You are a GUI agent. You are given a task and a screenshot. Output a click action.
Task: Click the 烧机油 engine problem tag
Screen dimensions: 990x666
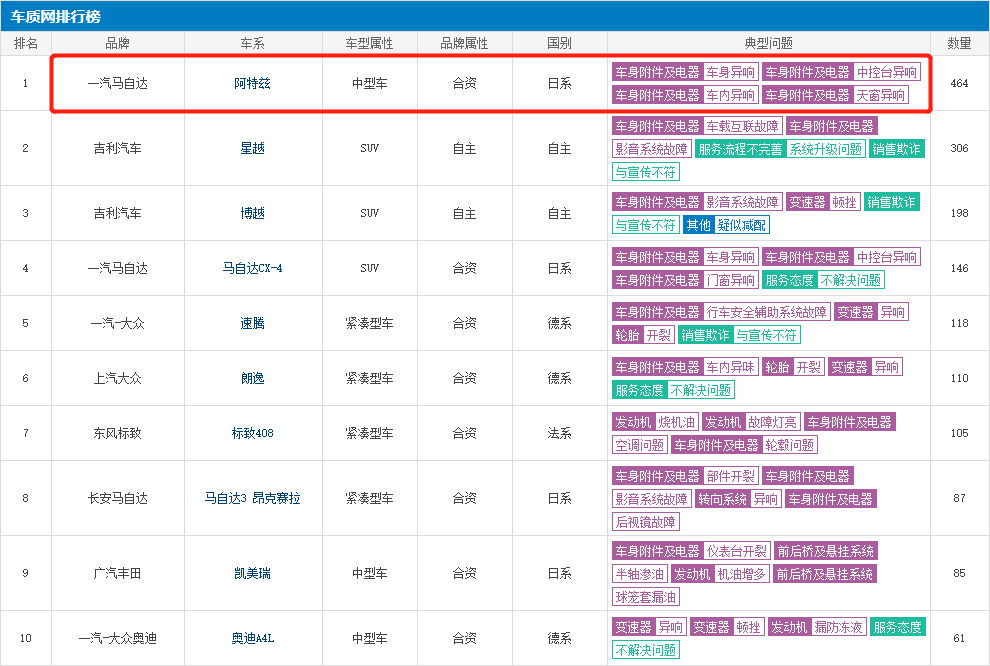tap(677, 422)
